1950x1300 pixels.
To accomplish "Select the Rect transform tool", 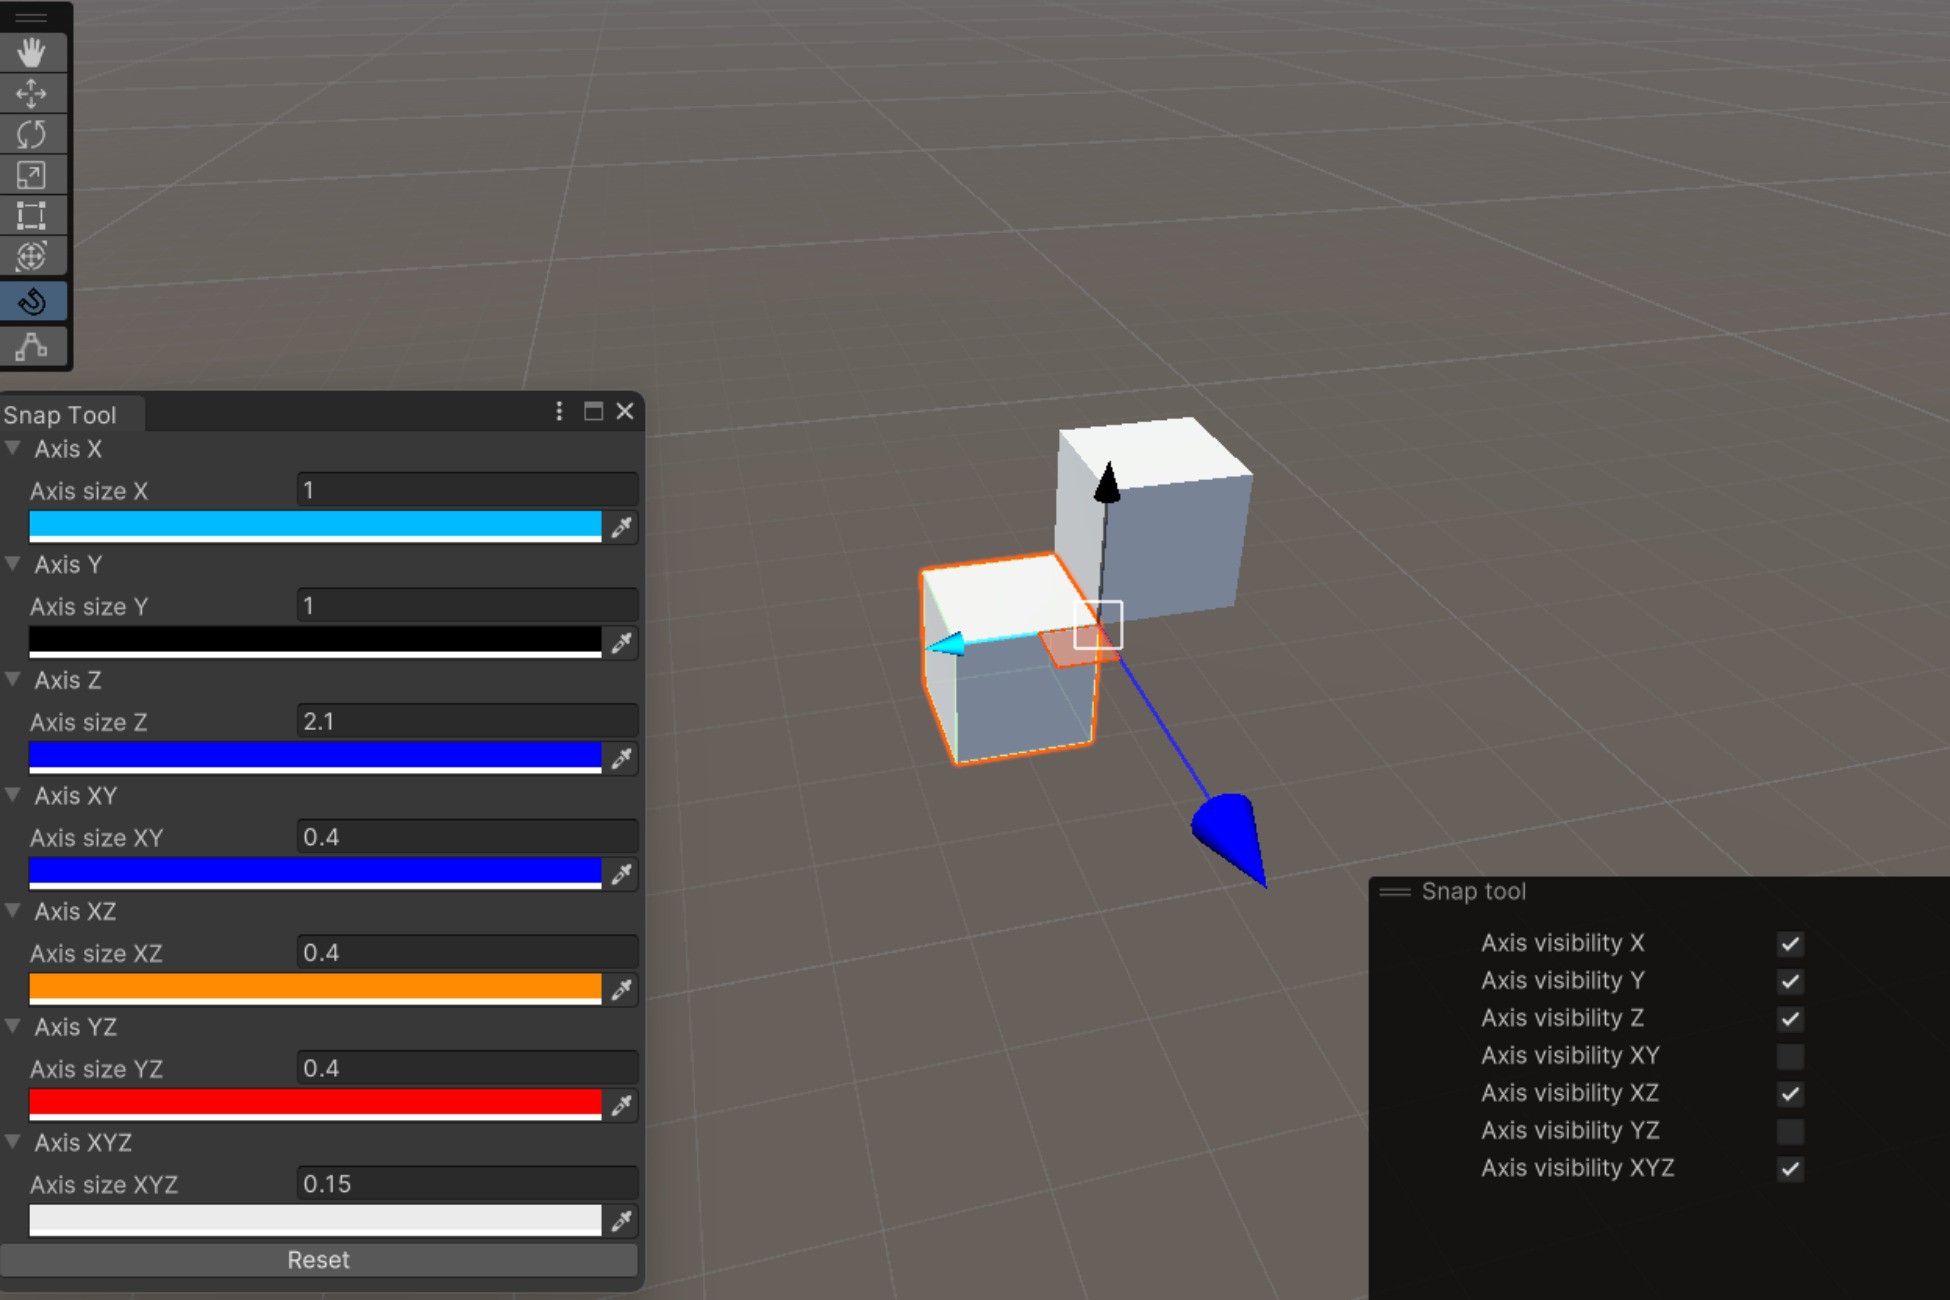I will tap(32, 214).
